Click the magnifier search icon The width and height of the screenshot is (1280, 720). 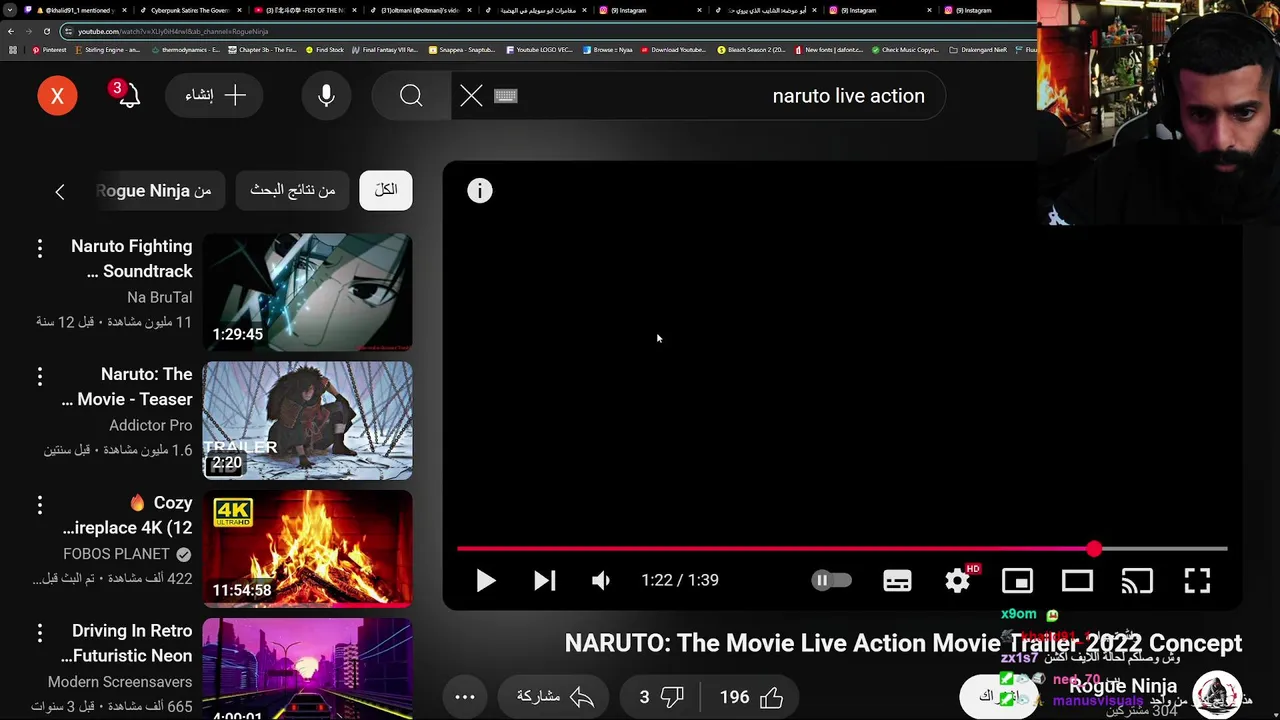[411, 96]
